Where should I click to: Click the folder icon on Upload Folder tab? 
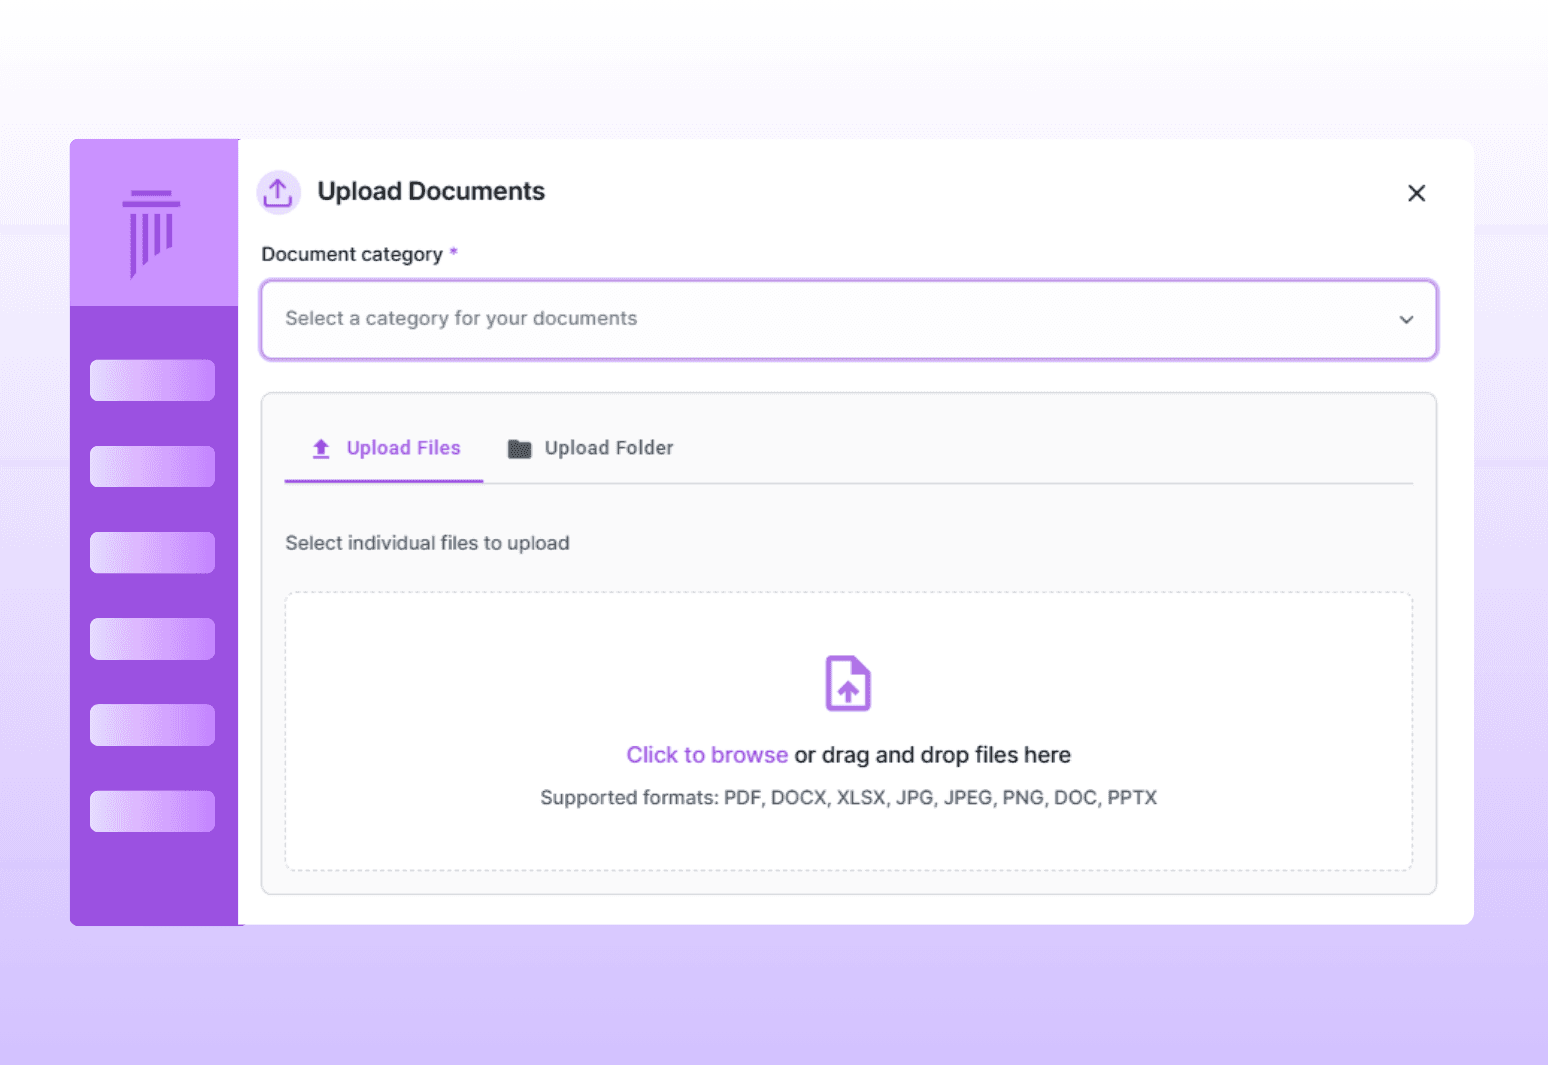coord(519,449)
